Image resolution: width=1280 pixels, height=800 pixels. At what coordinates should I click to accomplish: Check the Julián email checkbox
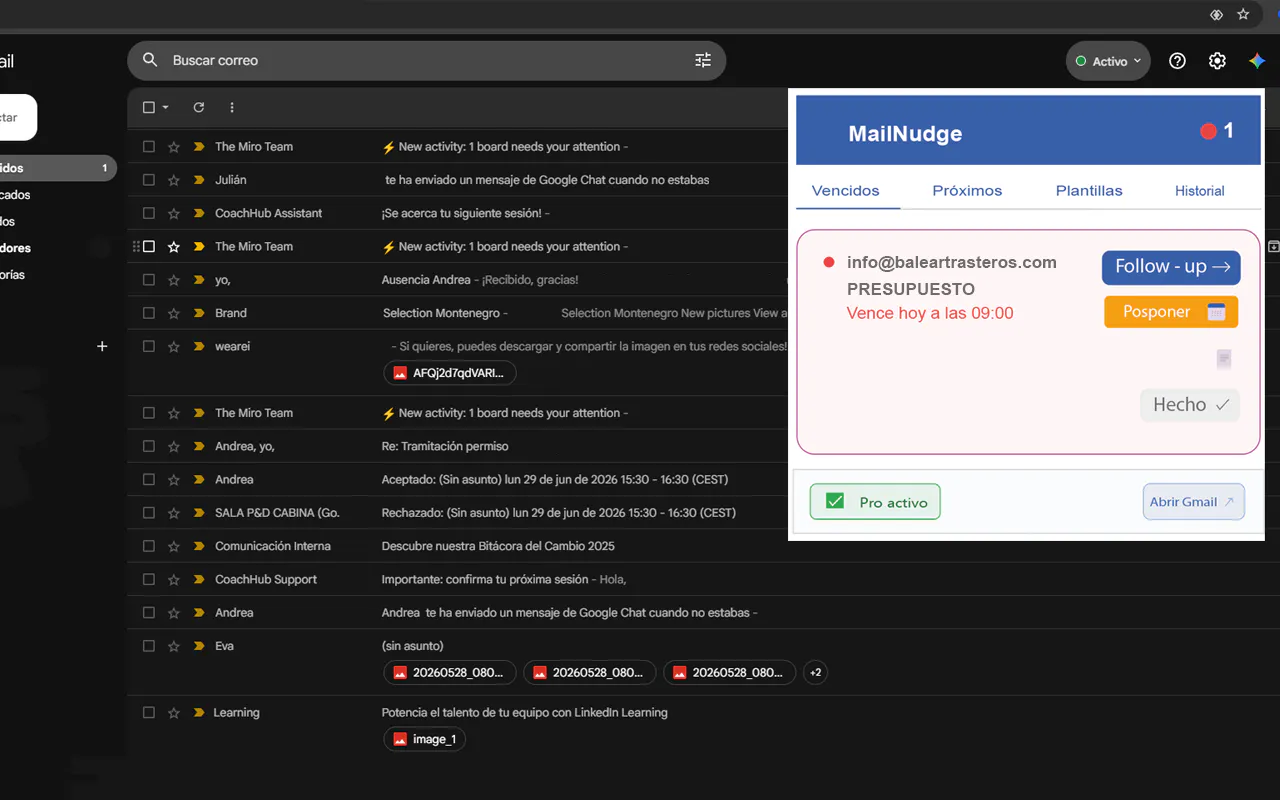149,180
